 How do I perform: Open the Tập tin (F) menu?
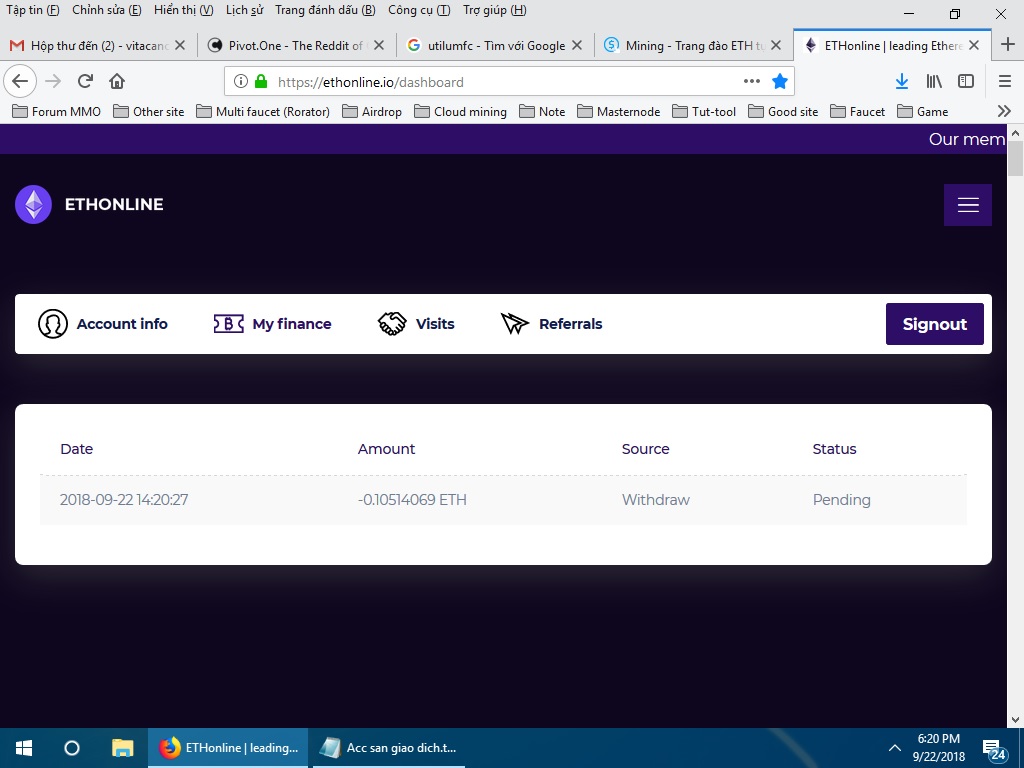33,10
